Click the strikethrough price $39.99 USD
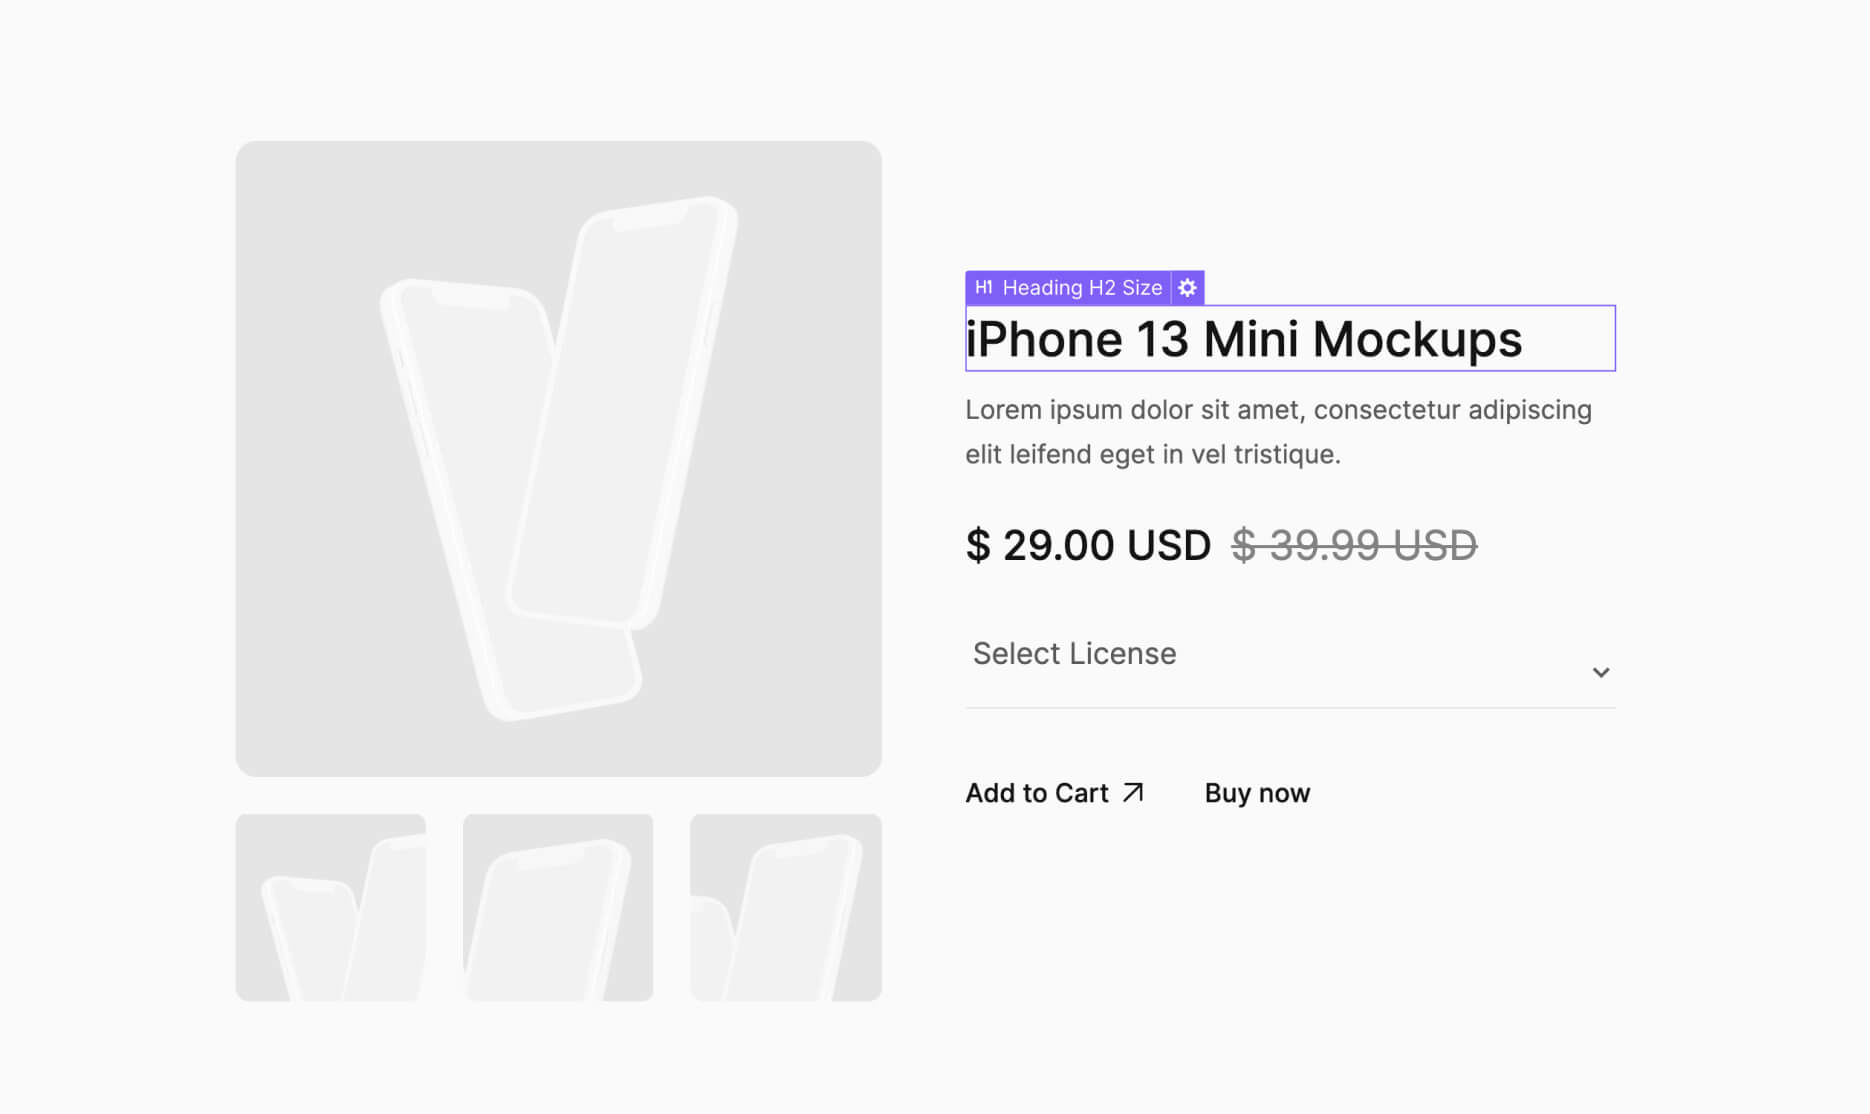Image resolution: width=1870 pixels, height=1114 pixels. pyautogui.click(x=1354, y=545)
